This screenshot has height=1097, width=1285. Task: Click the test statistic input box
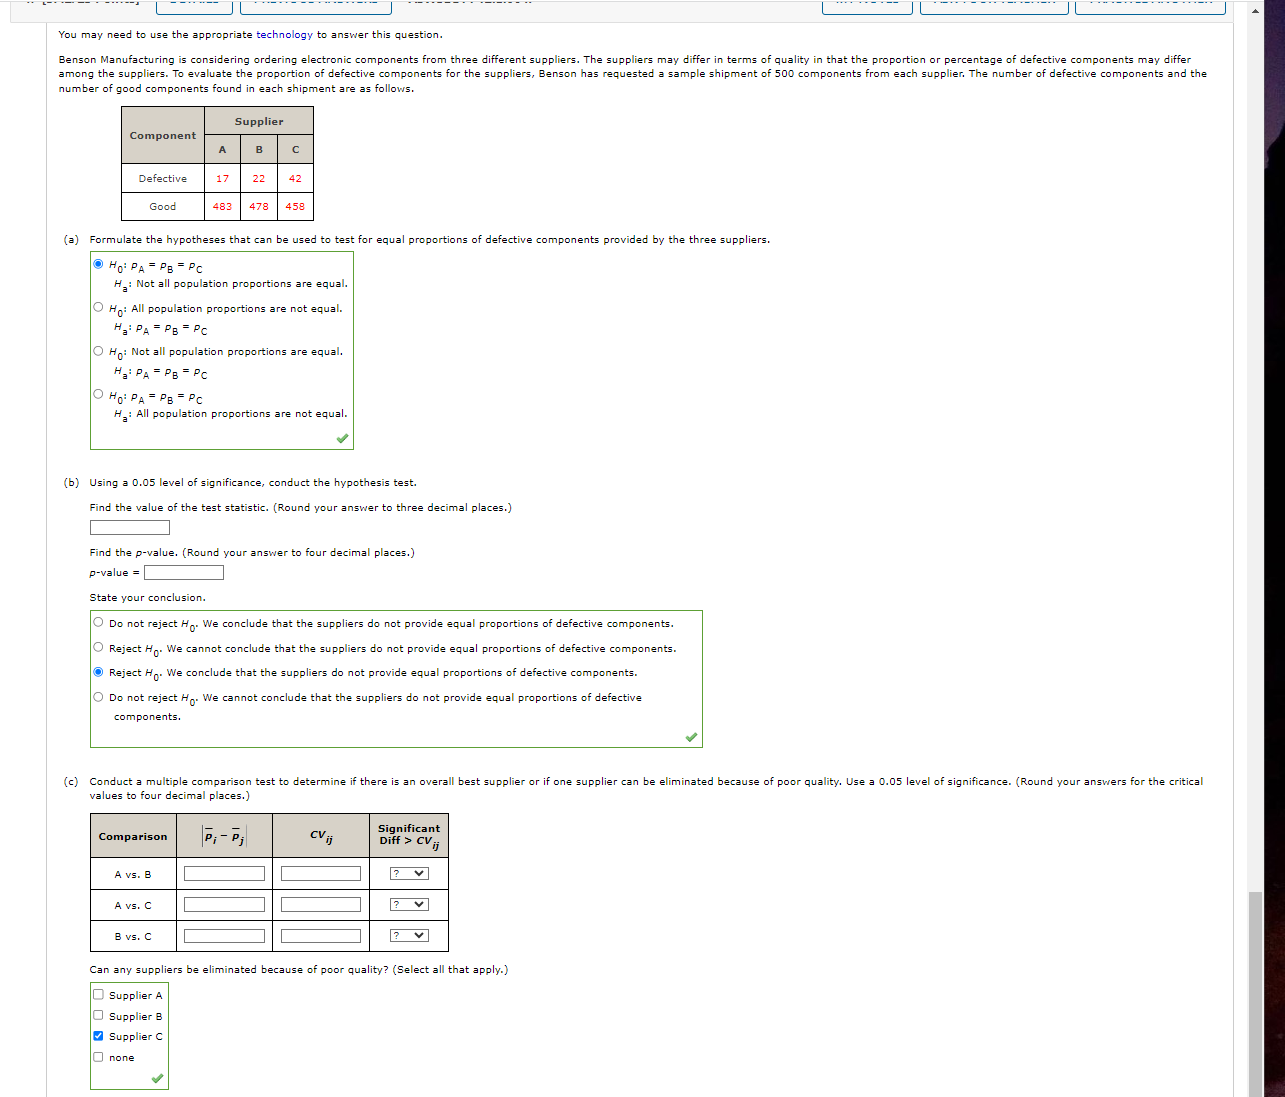point(129,527)
